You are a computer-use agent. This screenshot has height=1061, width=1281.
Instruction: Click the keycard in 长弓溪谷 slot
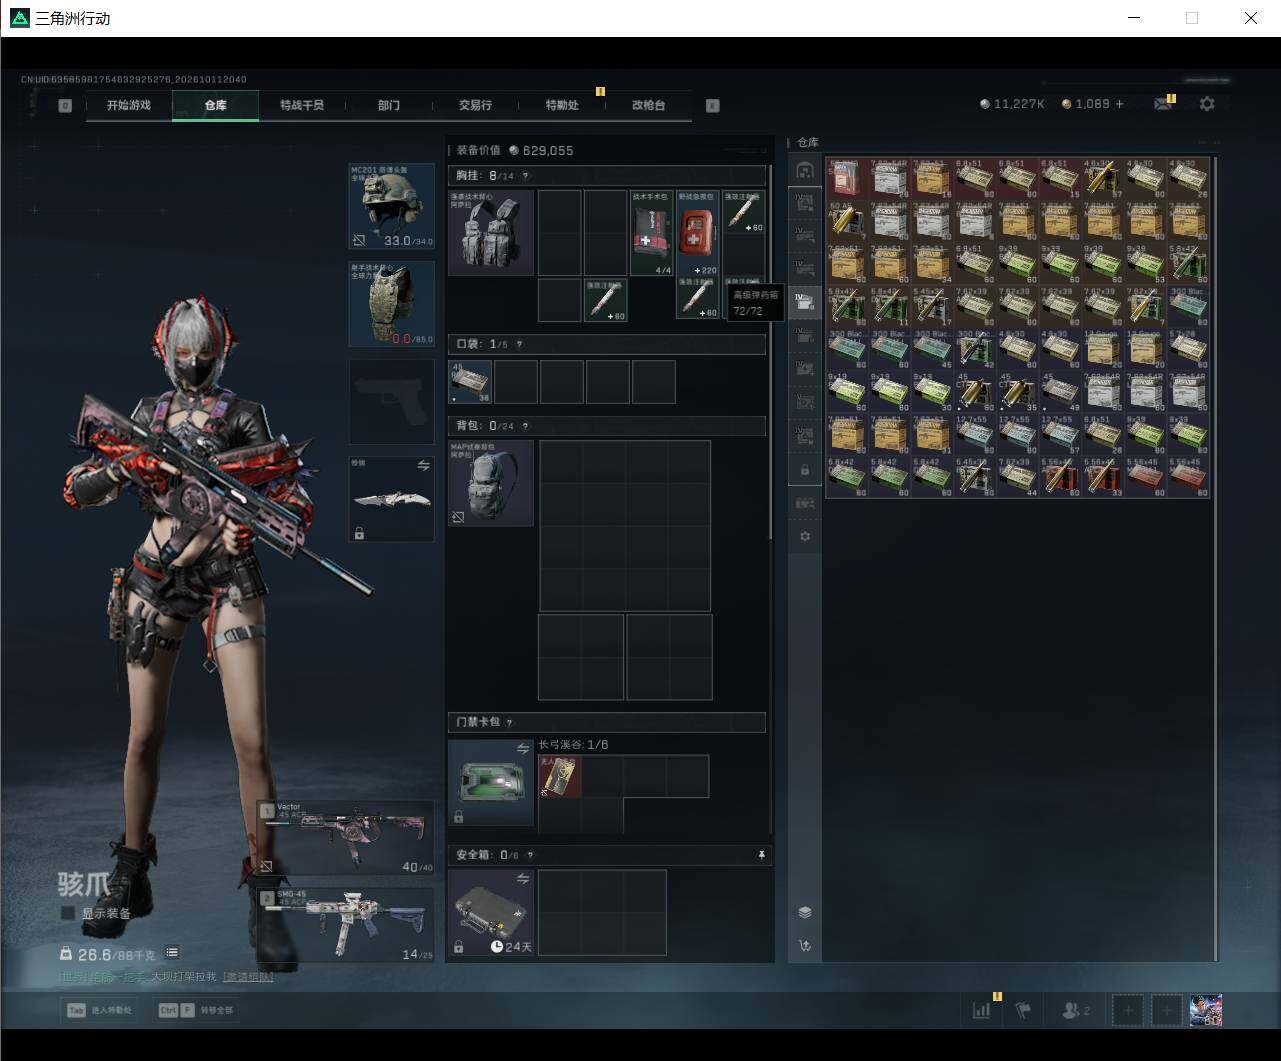[560, 776]
